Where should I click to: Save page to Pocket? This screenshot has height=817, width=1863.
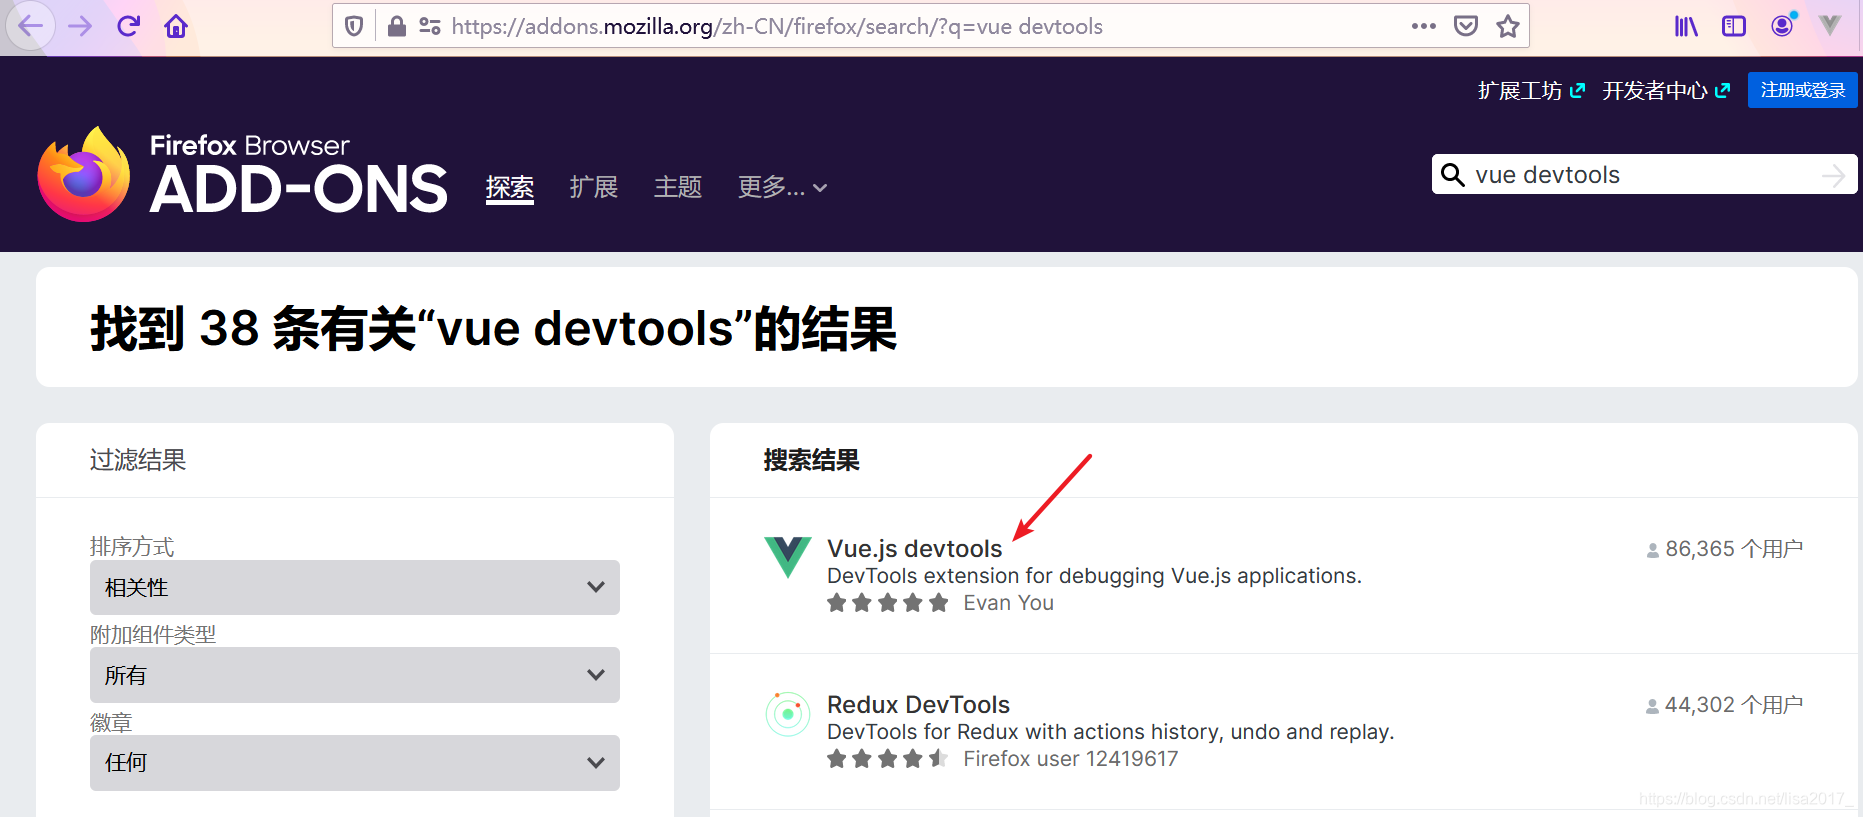1466,26
